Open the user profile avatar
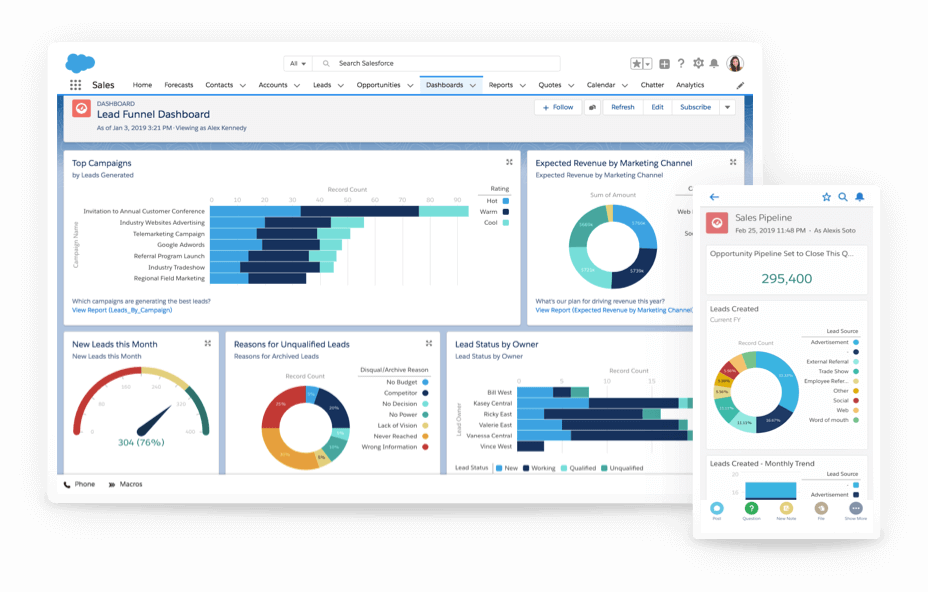Viewport: 928px width, 592px height. pos(735,63)
